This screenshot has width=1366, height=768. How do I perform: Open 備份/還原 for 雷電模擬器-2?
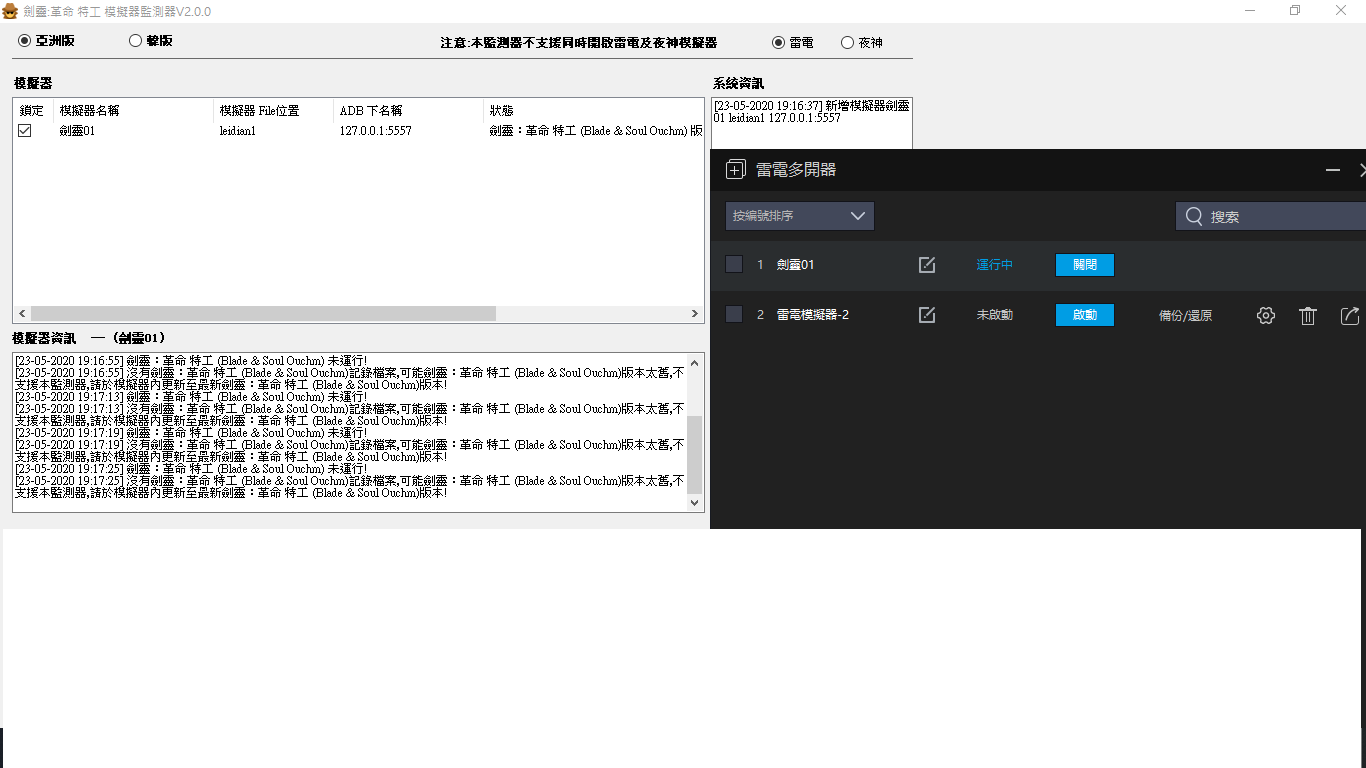(x=1185, y=315)
